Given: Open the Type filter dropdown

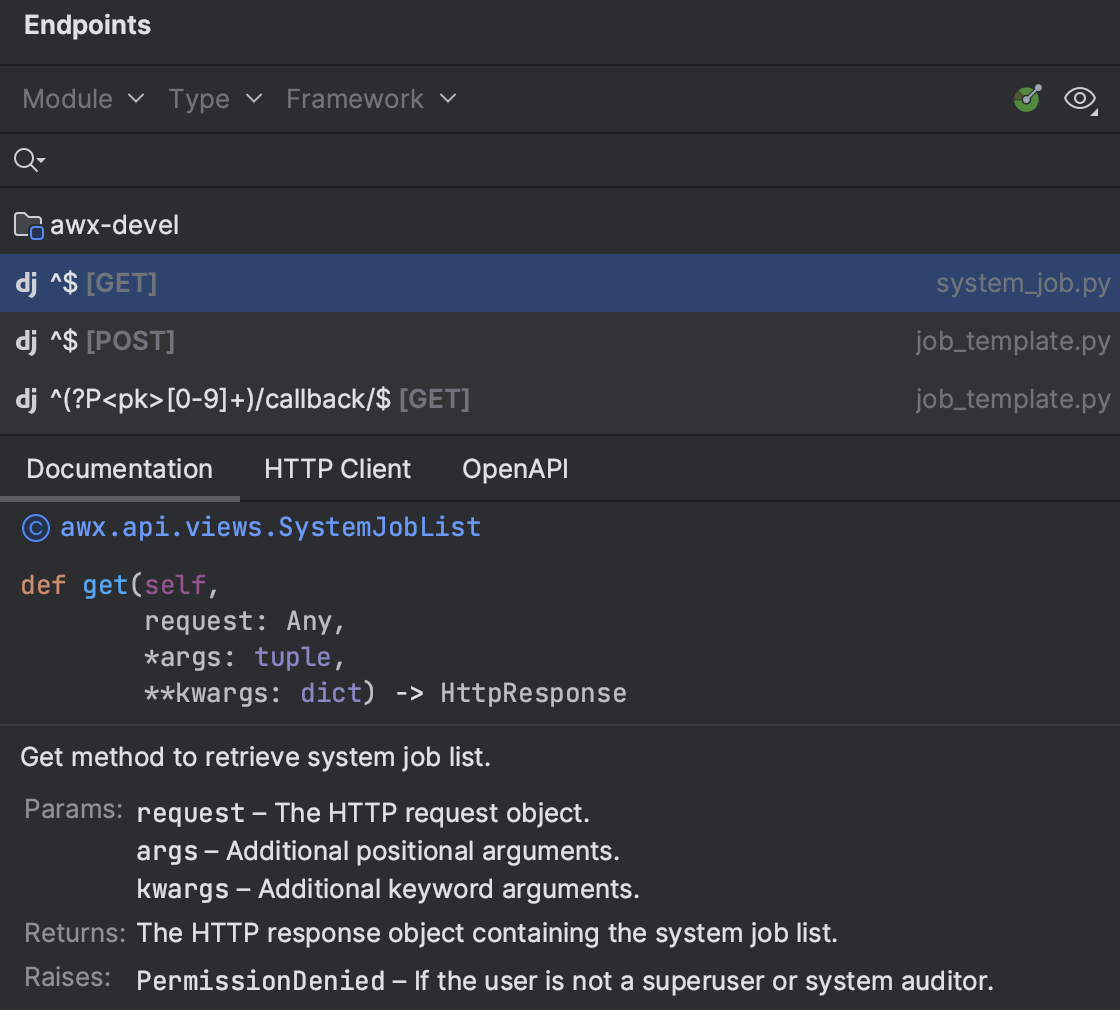Looking at the screenshot, I should tap(214, 99).
